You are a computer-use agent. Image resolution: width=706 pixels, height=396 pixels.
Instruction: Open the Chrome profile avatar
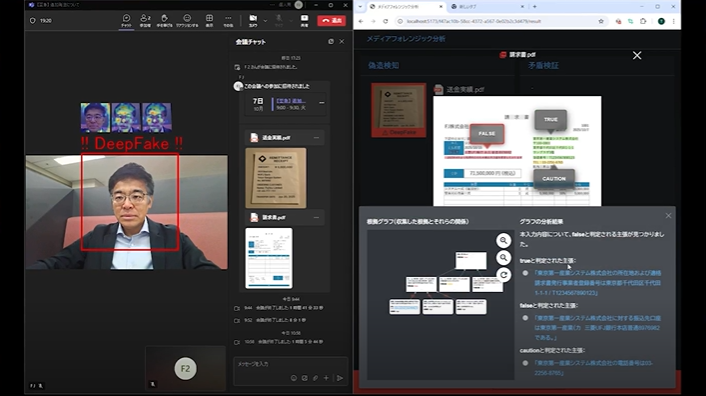click(x=661, y=21)
